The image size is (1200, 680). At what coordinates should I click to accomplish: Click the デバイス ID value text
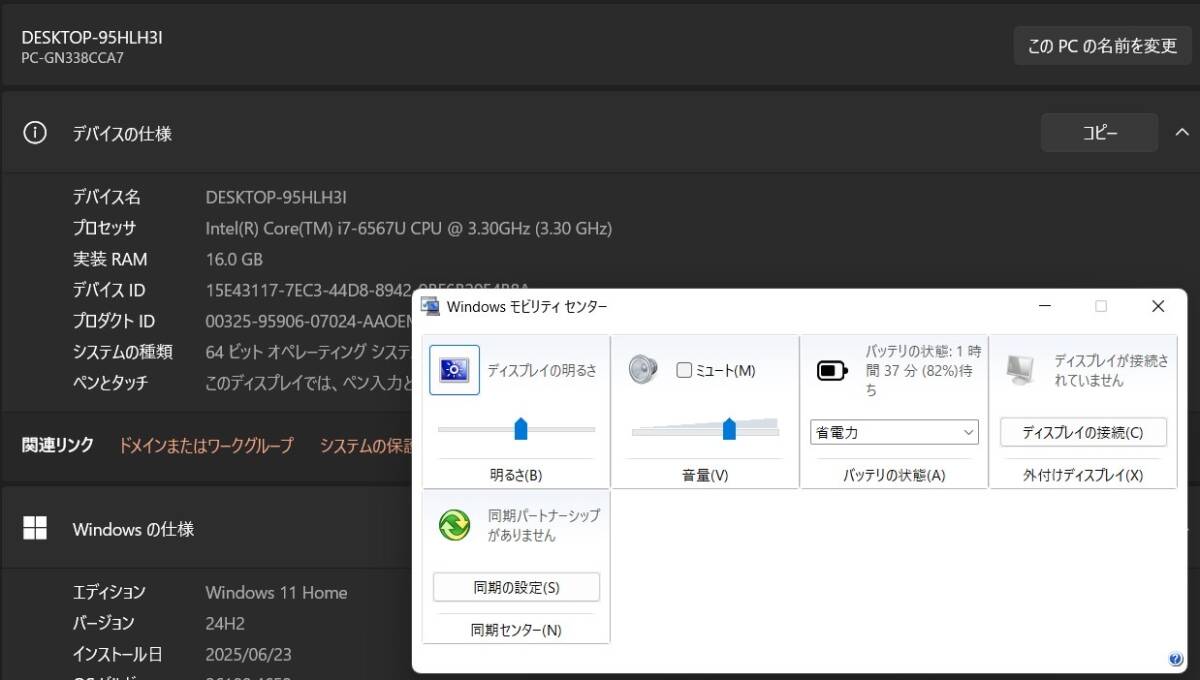click(x=310, y=290)
